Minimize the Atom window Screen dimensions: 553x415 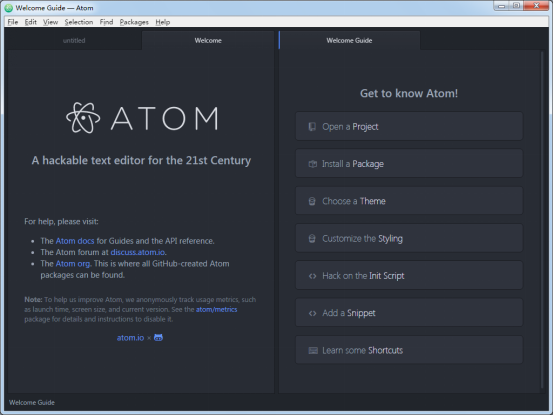(501, 6)
